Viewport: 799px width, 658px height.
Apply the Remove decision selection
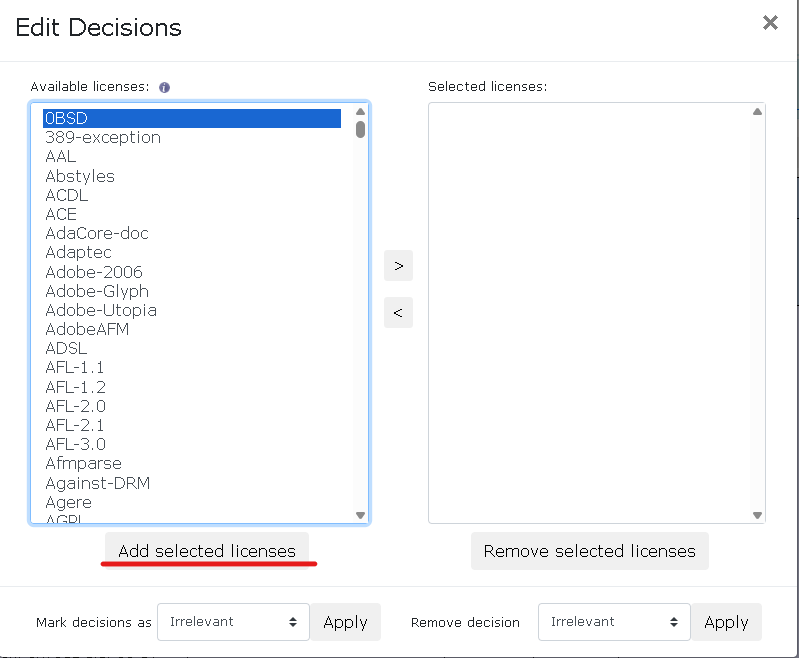(x=726, y=622)
